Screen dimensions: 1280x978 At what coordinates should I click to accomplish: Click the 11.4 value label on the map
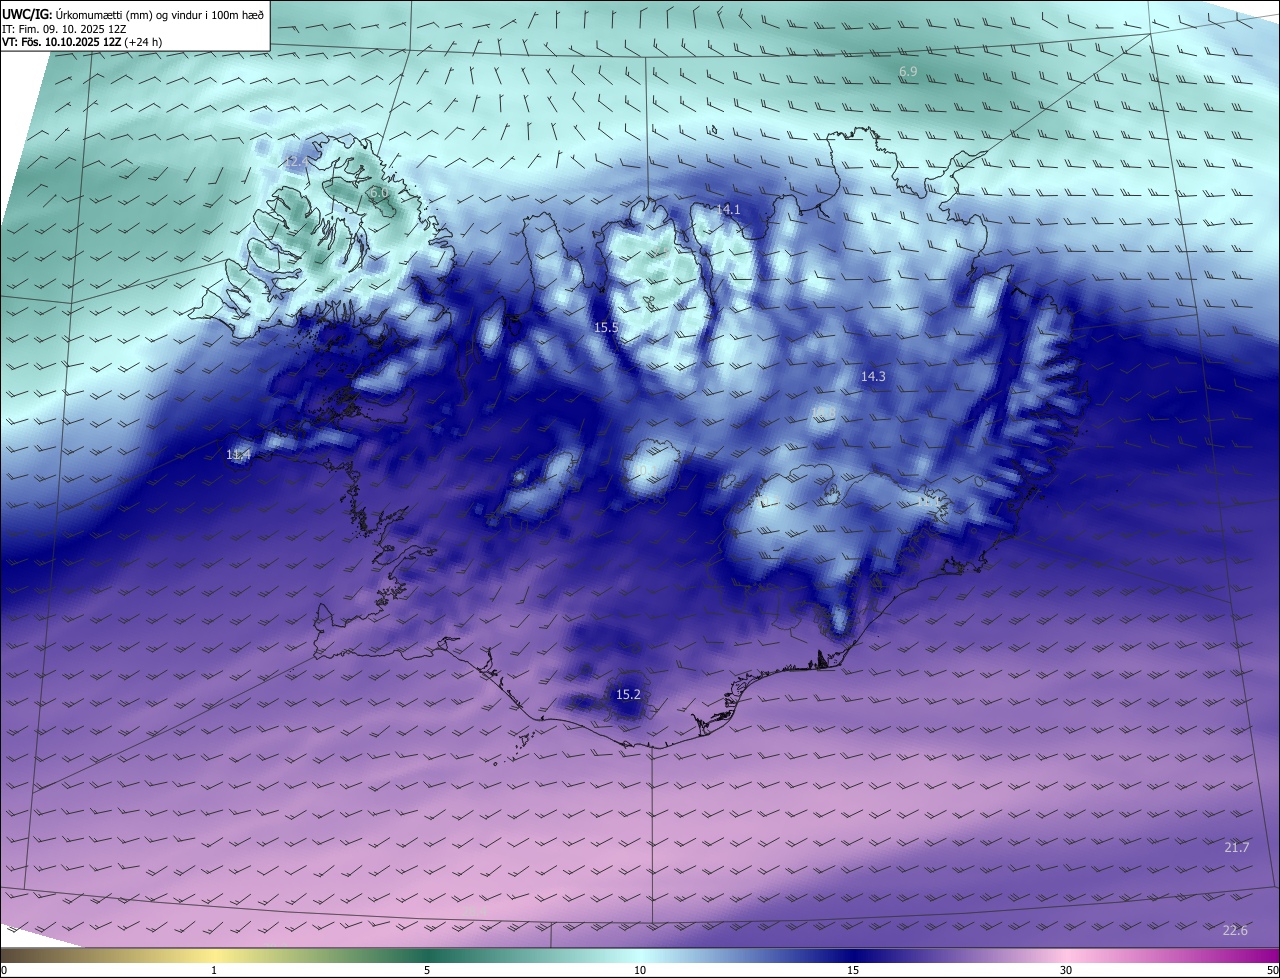click(238, 454)
